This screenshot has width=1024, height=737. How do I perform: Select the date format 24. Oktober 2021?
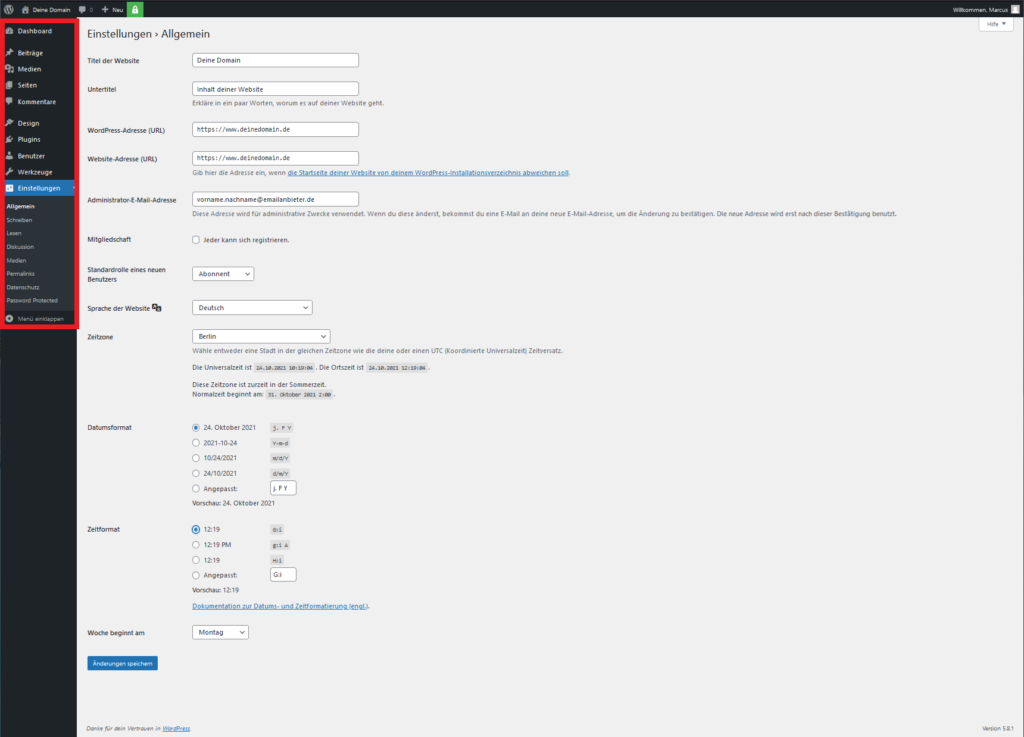(x=196, y=428)
